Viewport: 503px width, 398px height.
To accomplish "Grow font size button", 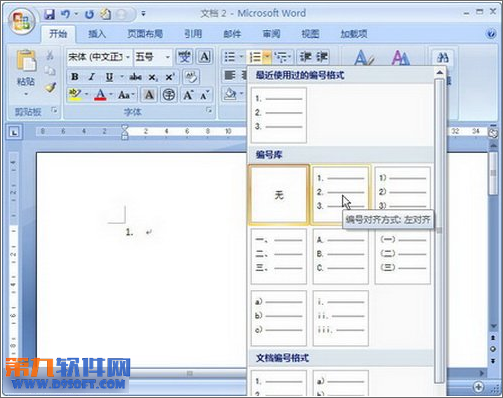I will (188, 95).
